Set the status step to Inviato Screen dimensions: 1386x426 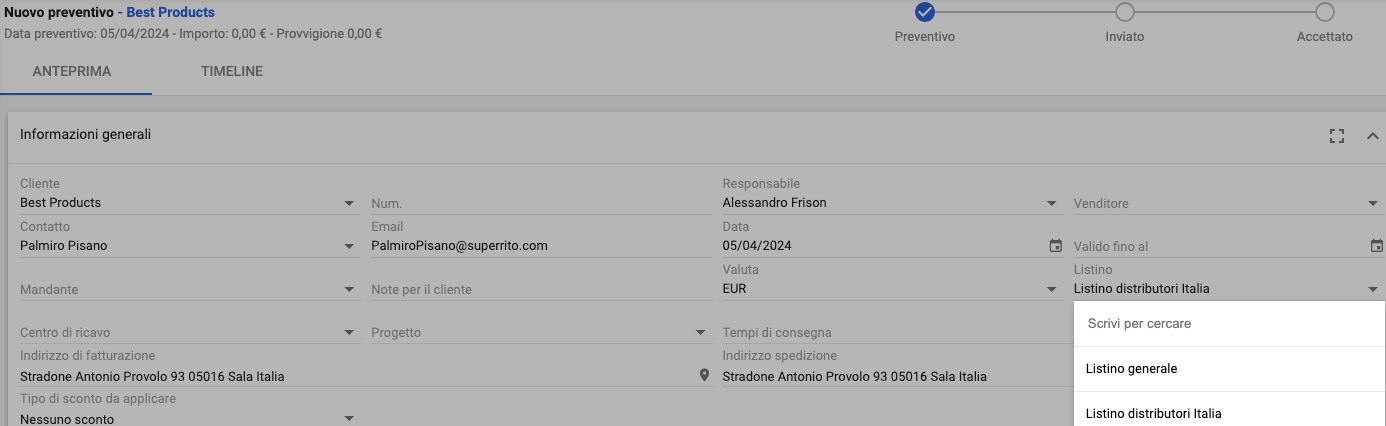pyautogui.click(x=1125, y=12)
